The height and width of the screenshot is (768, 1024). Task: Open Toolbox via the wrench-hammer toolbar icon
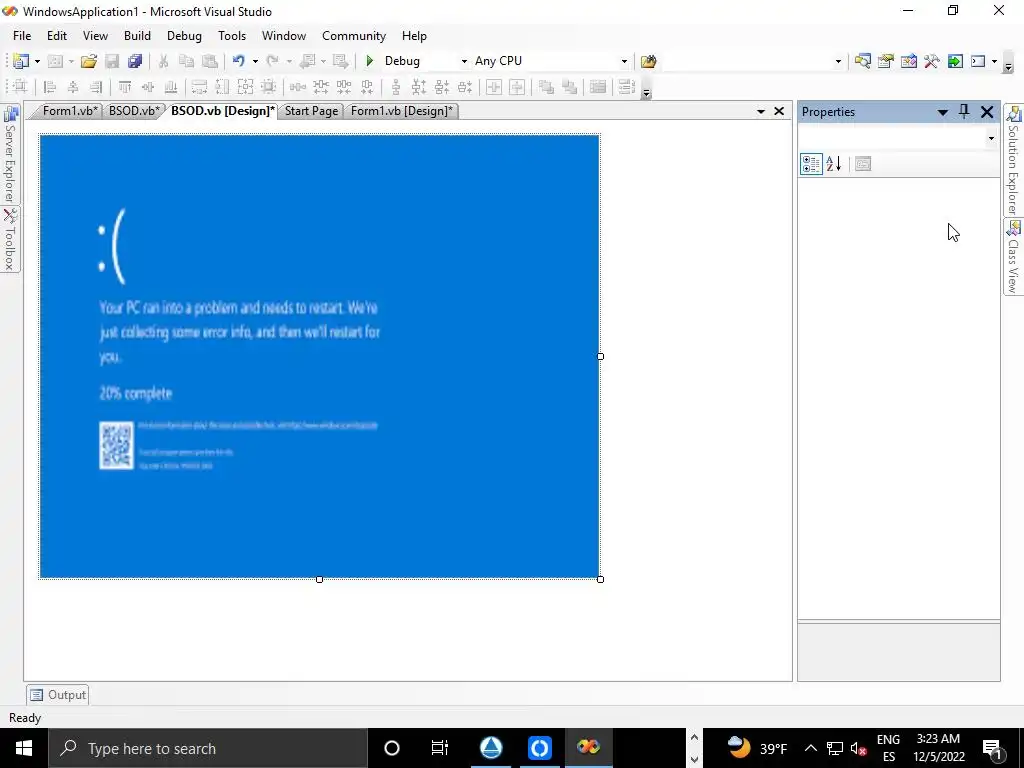(932, 61)
